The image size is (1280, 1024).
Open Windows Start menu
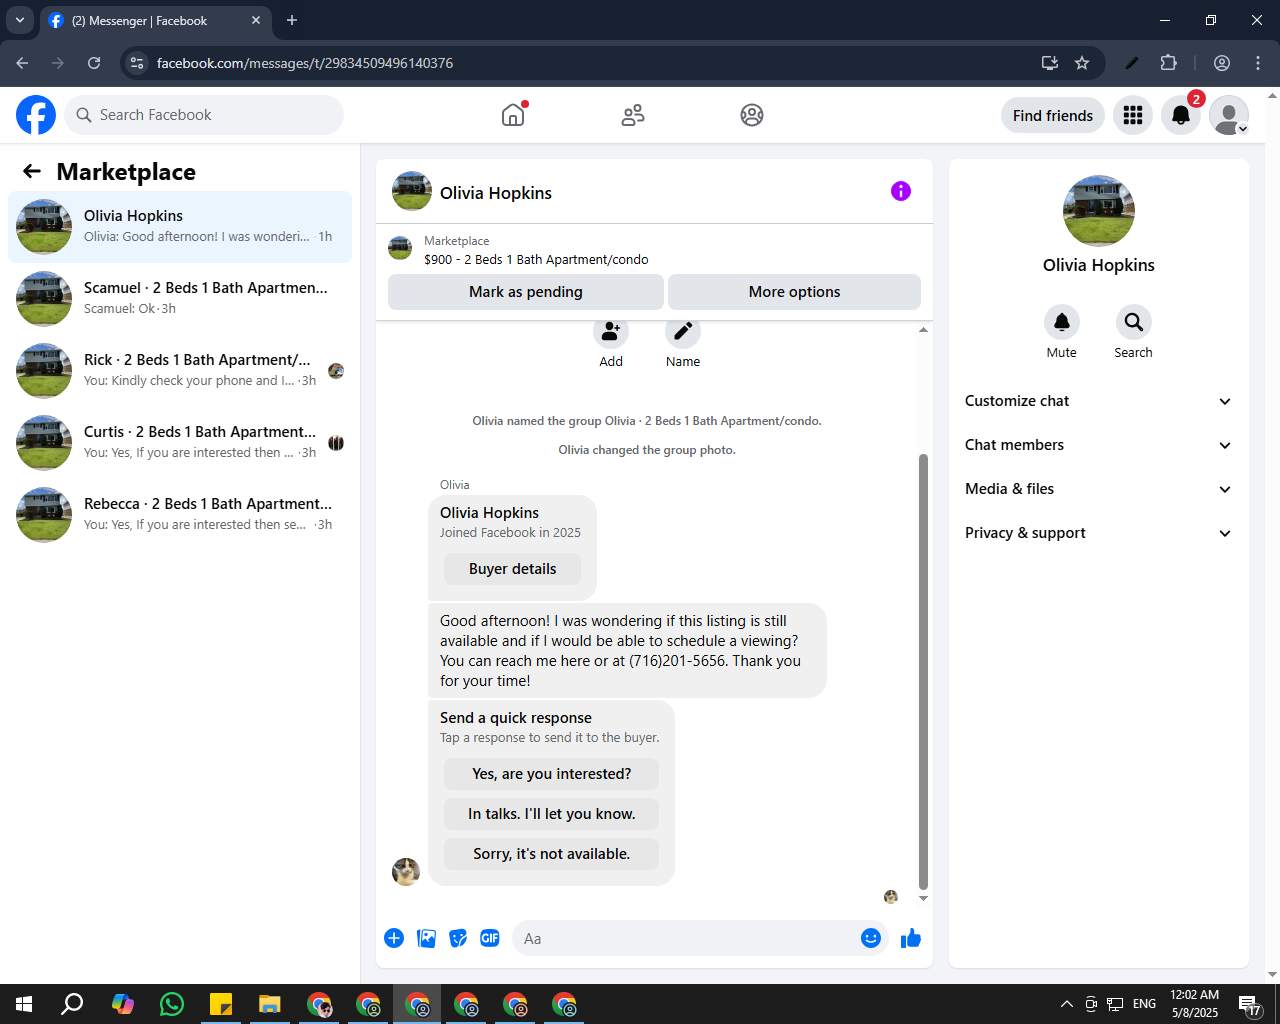pyautogui.click(x=24, y=1004)
